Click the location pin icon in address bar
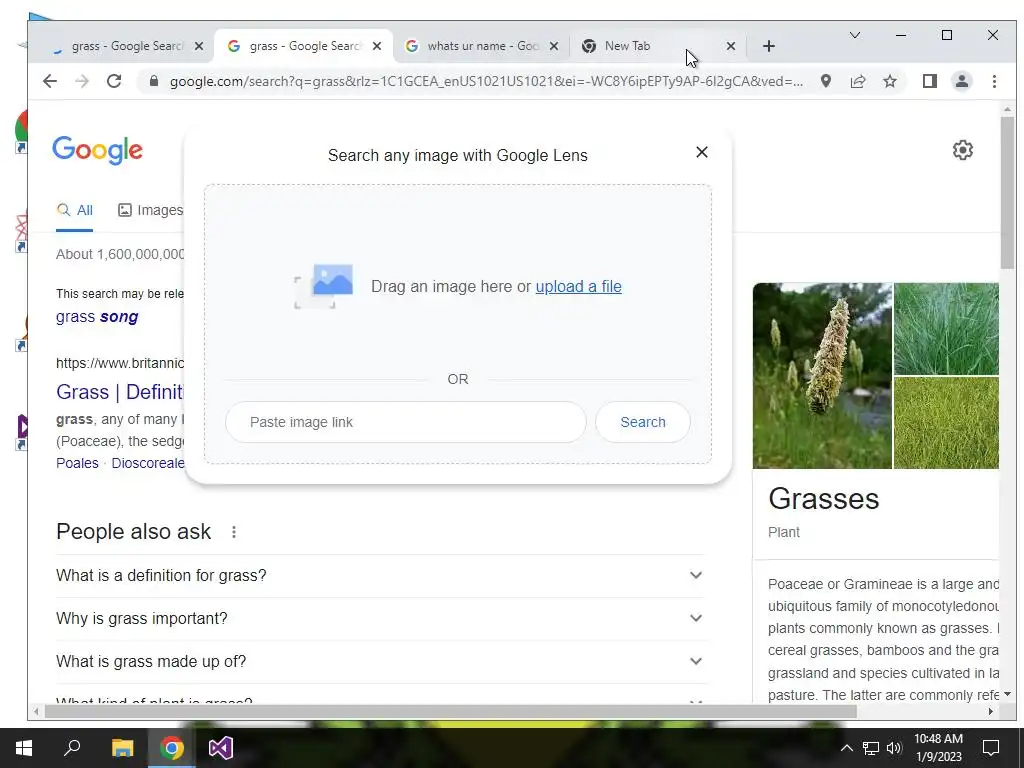1024x768 pixels. tap(825, 82)
